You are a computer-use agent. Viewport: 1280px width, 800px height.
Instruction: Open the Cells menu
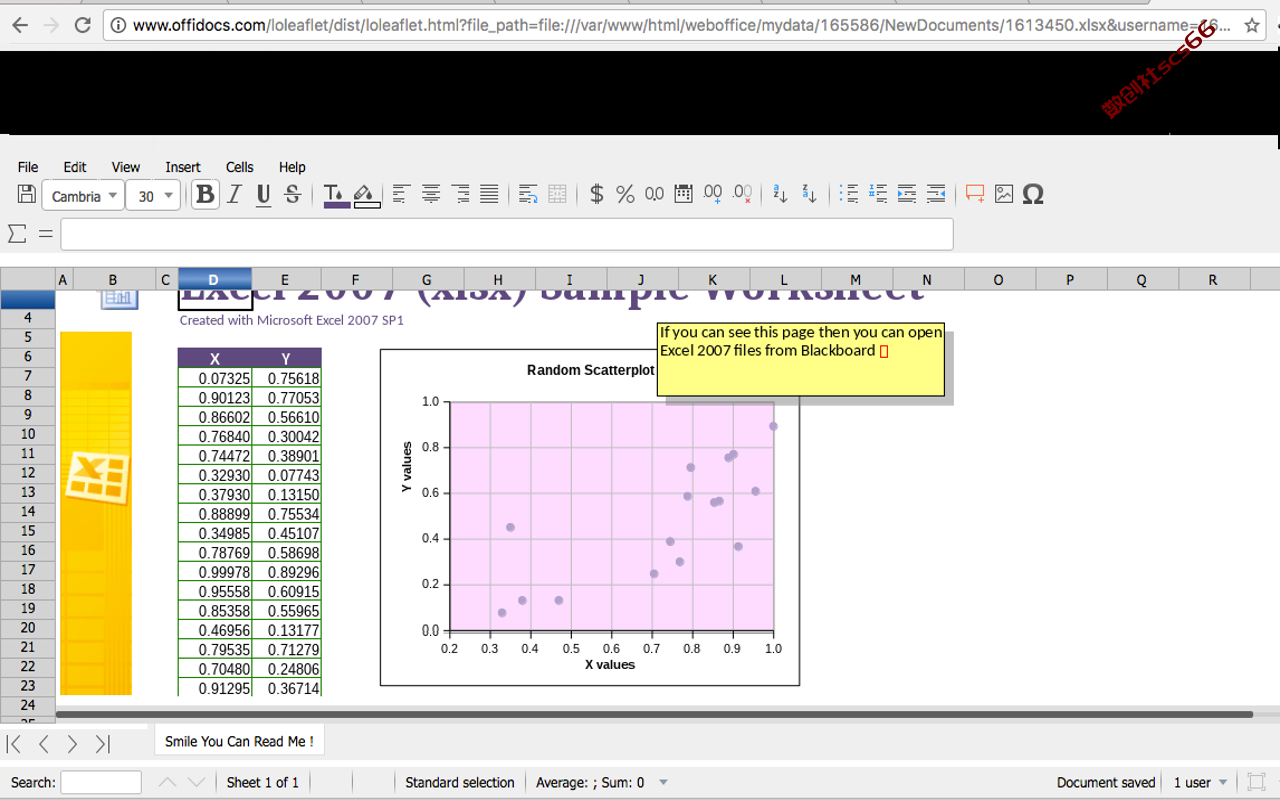coord(240,167)
